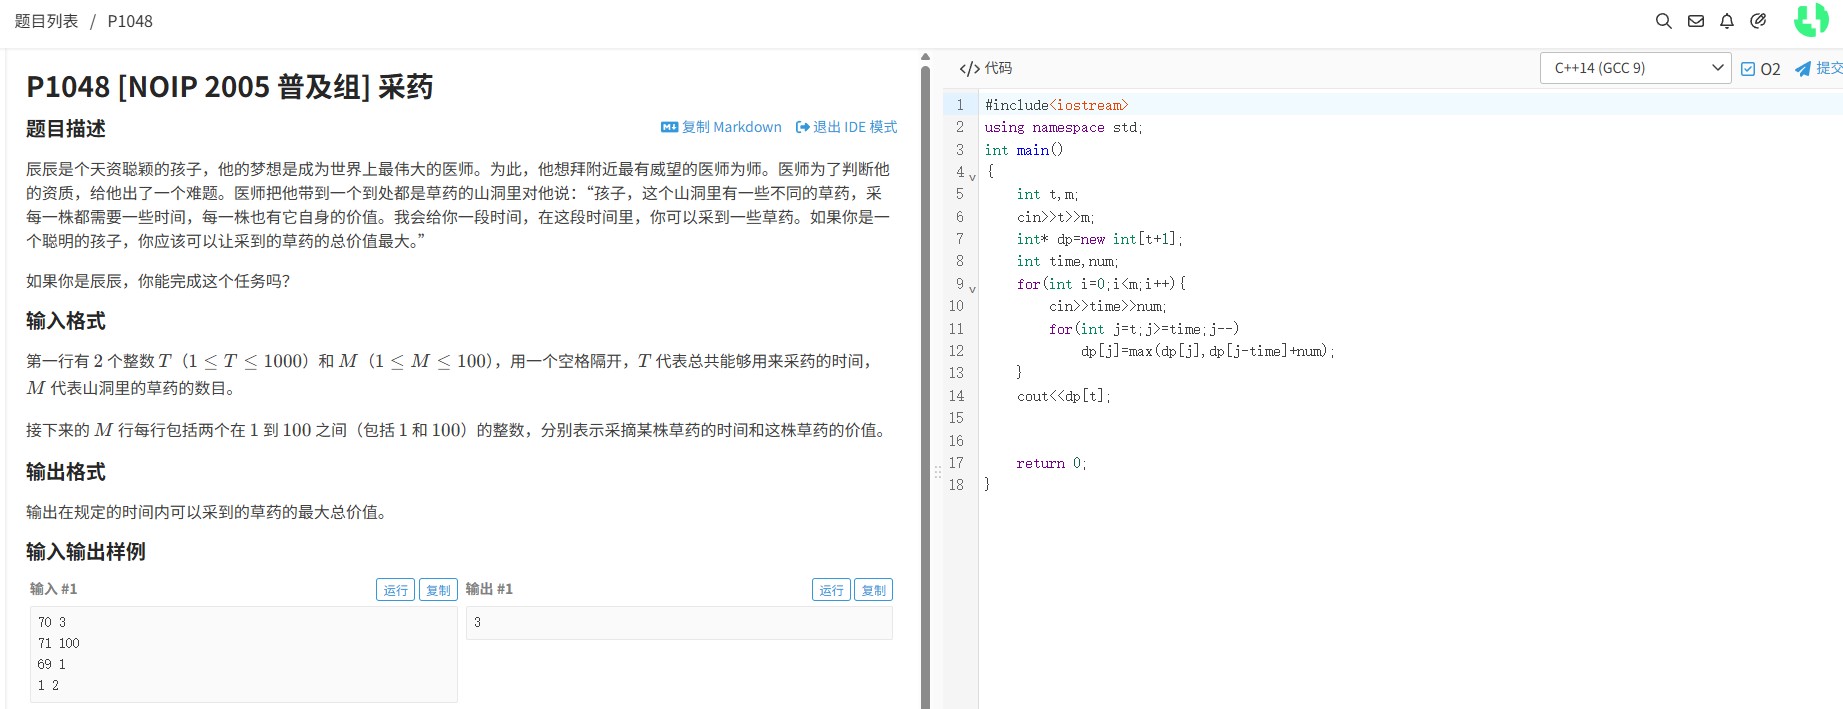Click 退出 IDE 模式 link
Image resolution: width=1843 pixels, height=709 pixels.
tap(846, 127)
